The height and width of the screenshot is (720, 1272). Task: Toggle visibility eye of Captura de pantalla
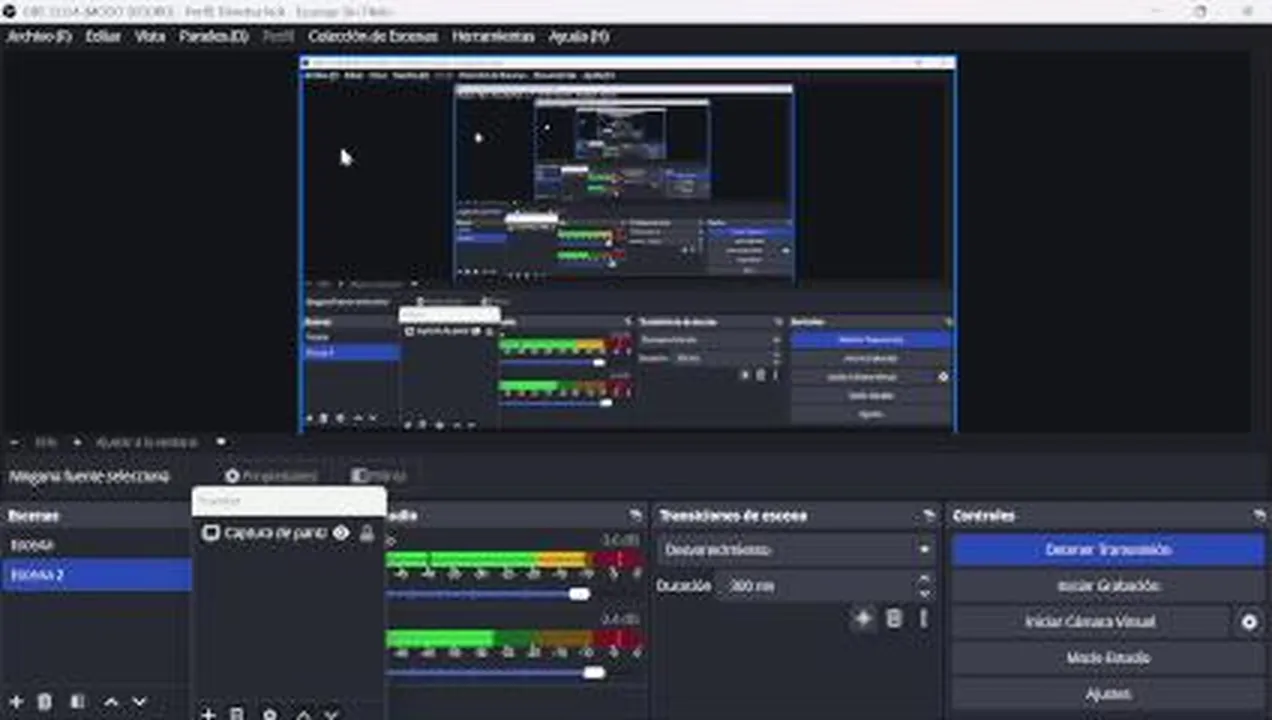click(x=341, y=533)
